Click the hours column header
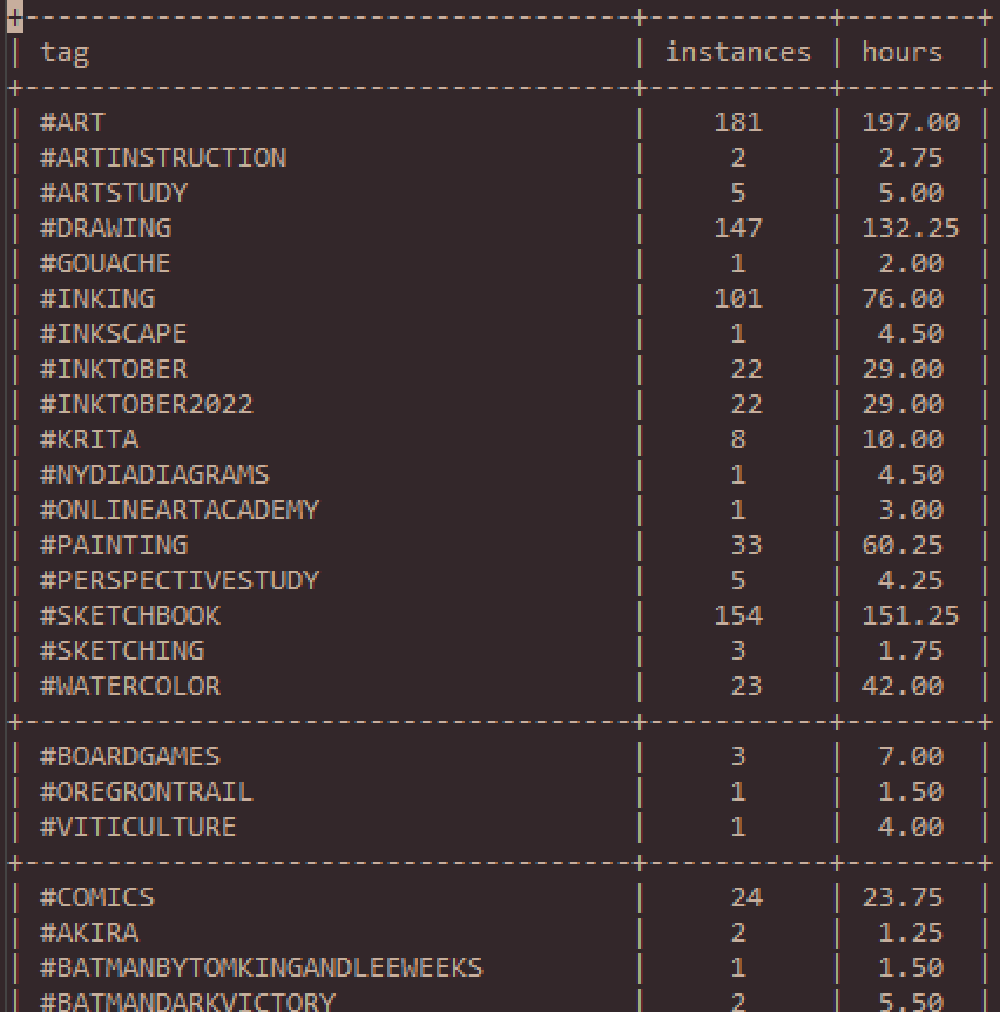This screenshot has width=1000, height=1012. 903,52
